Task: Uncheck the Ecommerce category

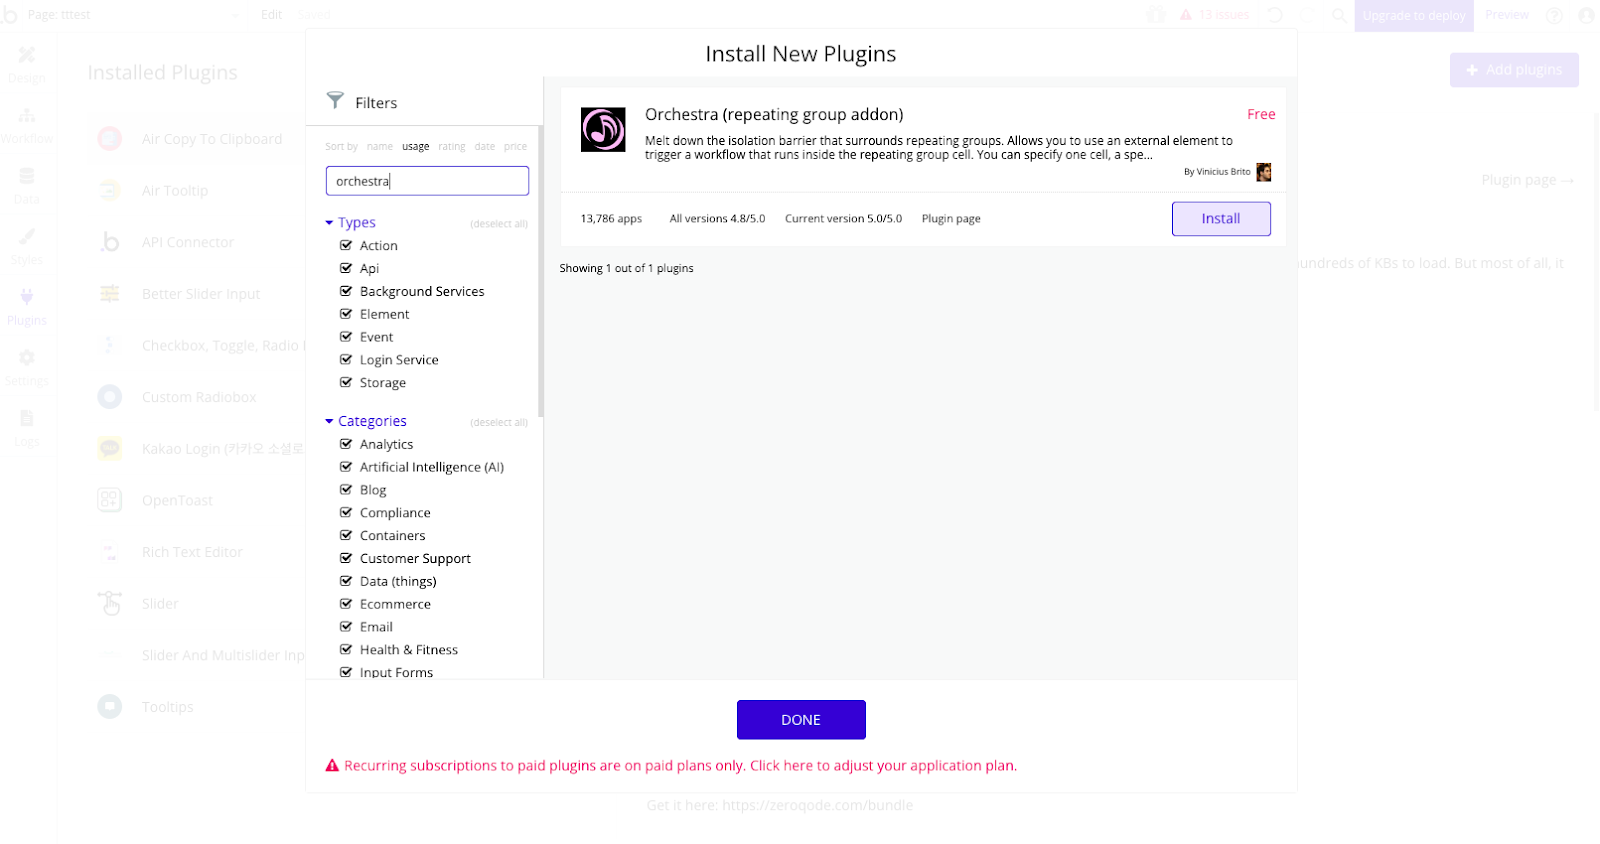Action: (x=346, y=604)
